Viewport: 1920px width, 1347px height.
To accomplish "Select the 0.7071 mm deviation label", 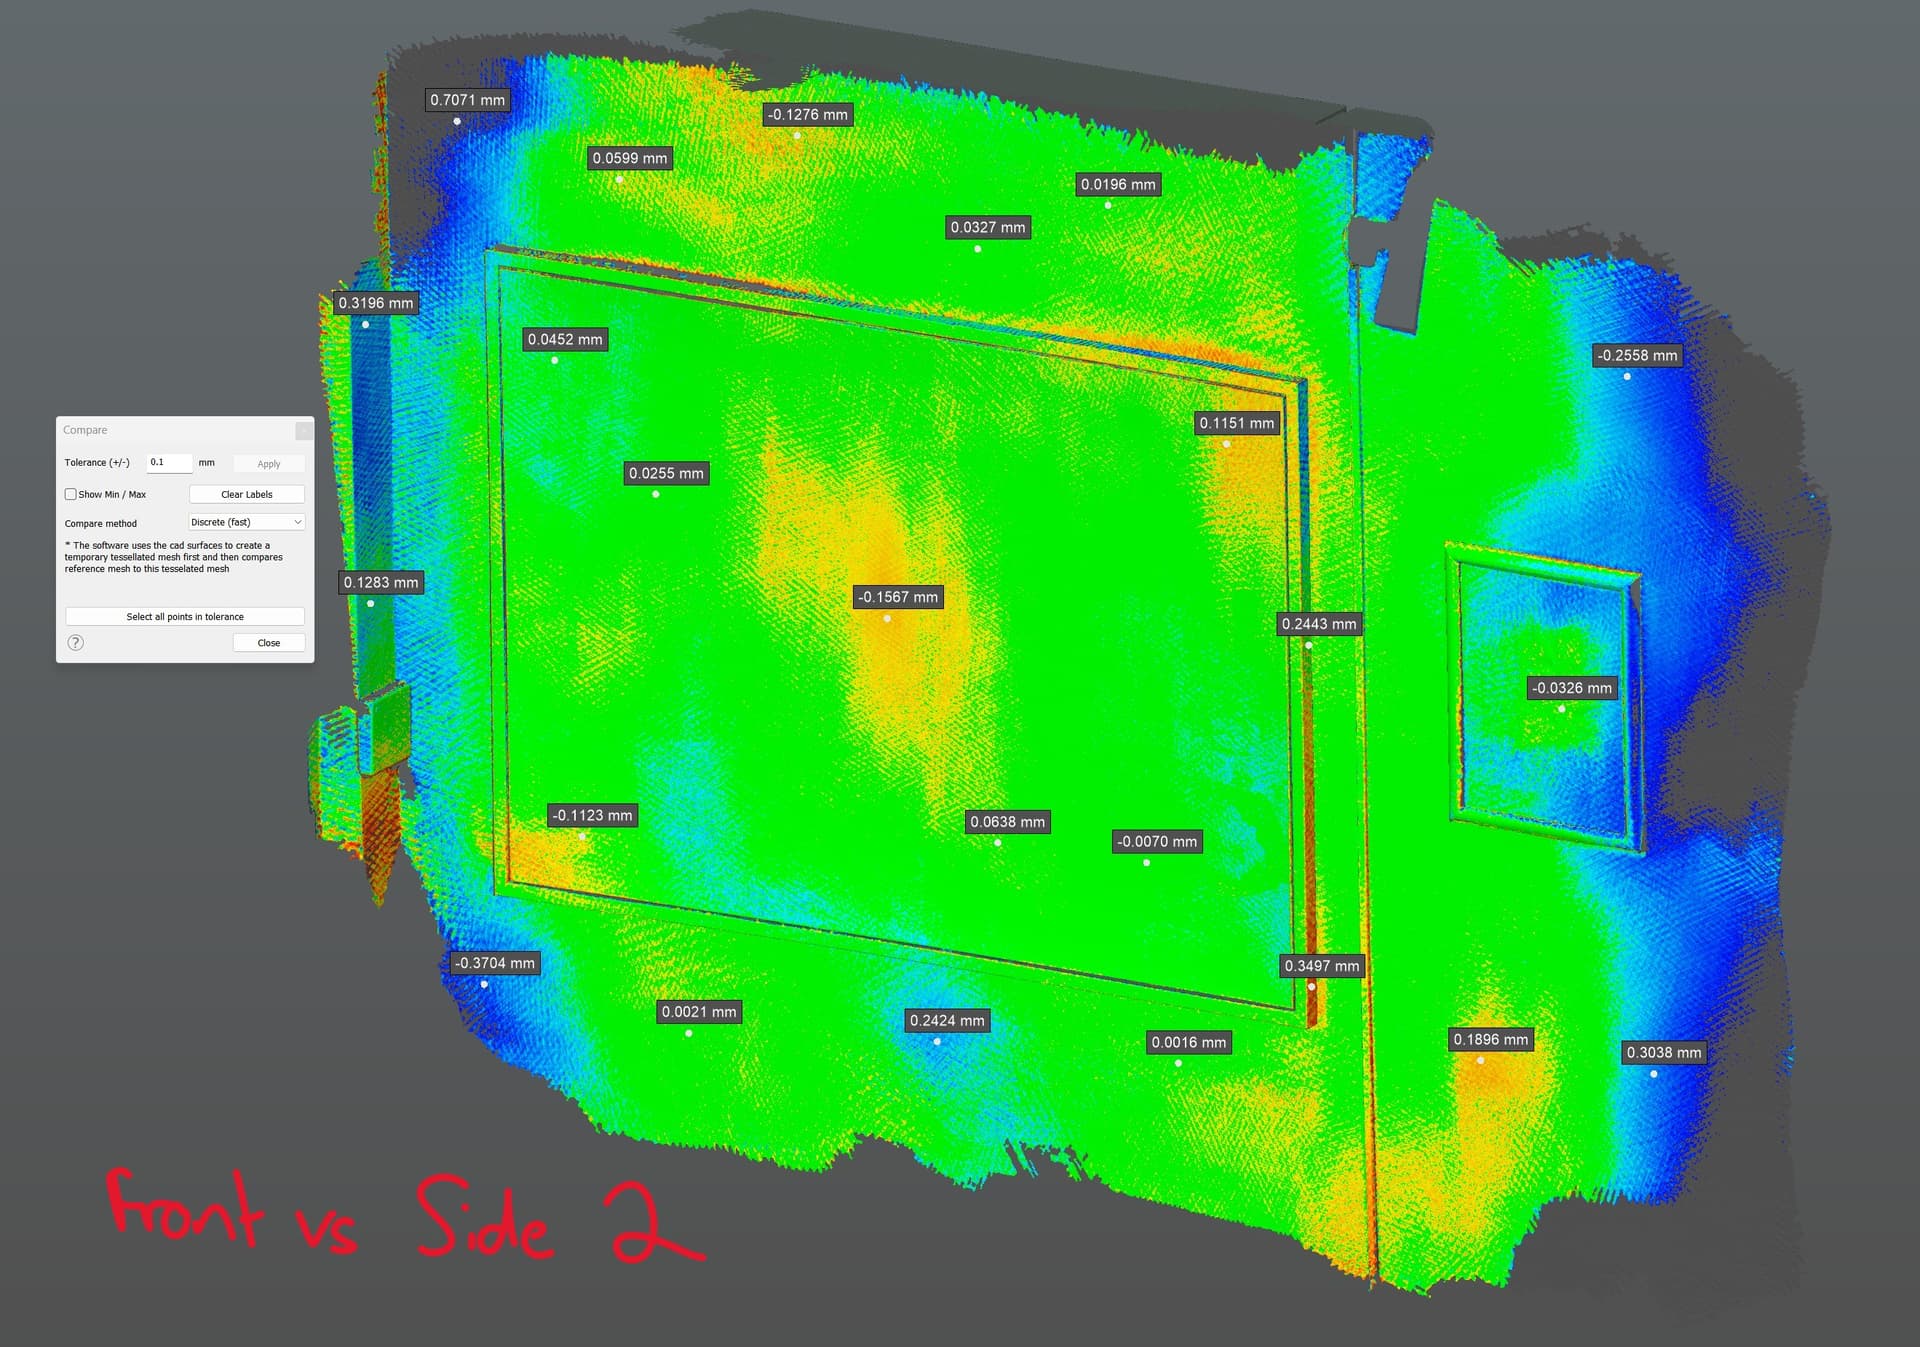I will click(x=467, y=100).
